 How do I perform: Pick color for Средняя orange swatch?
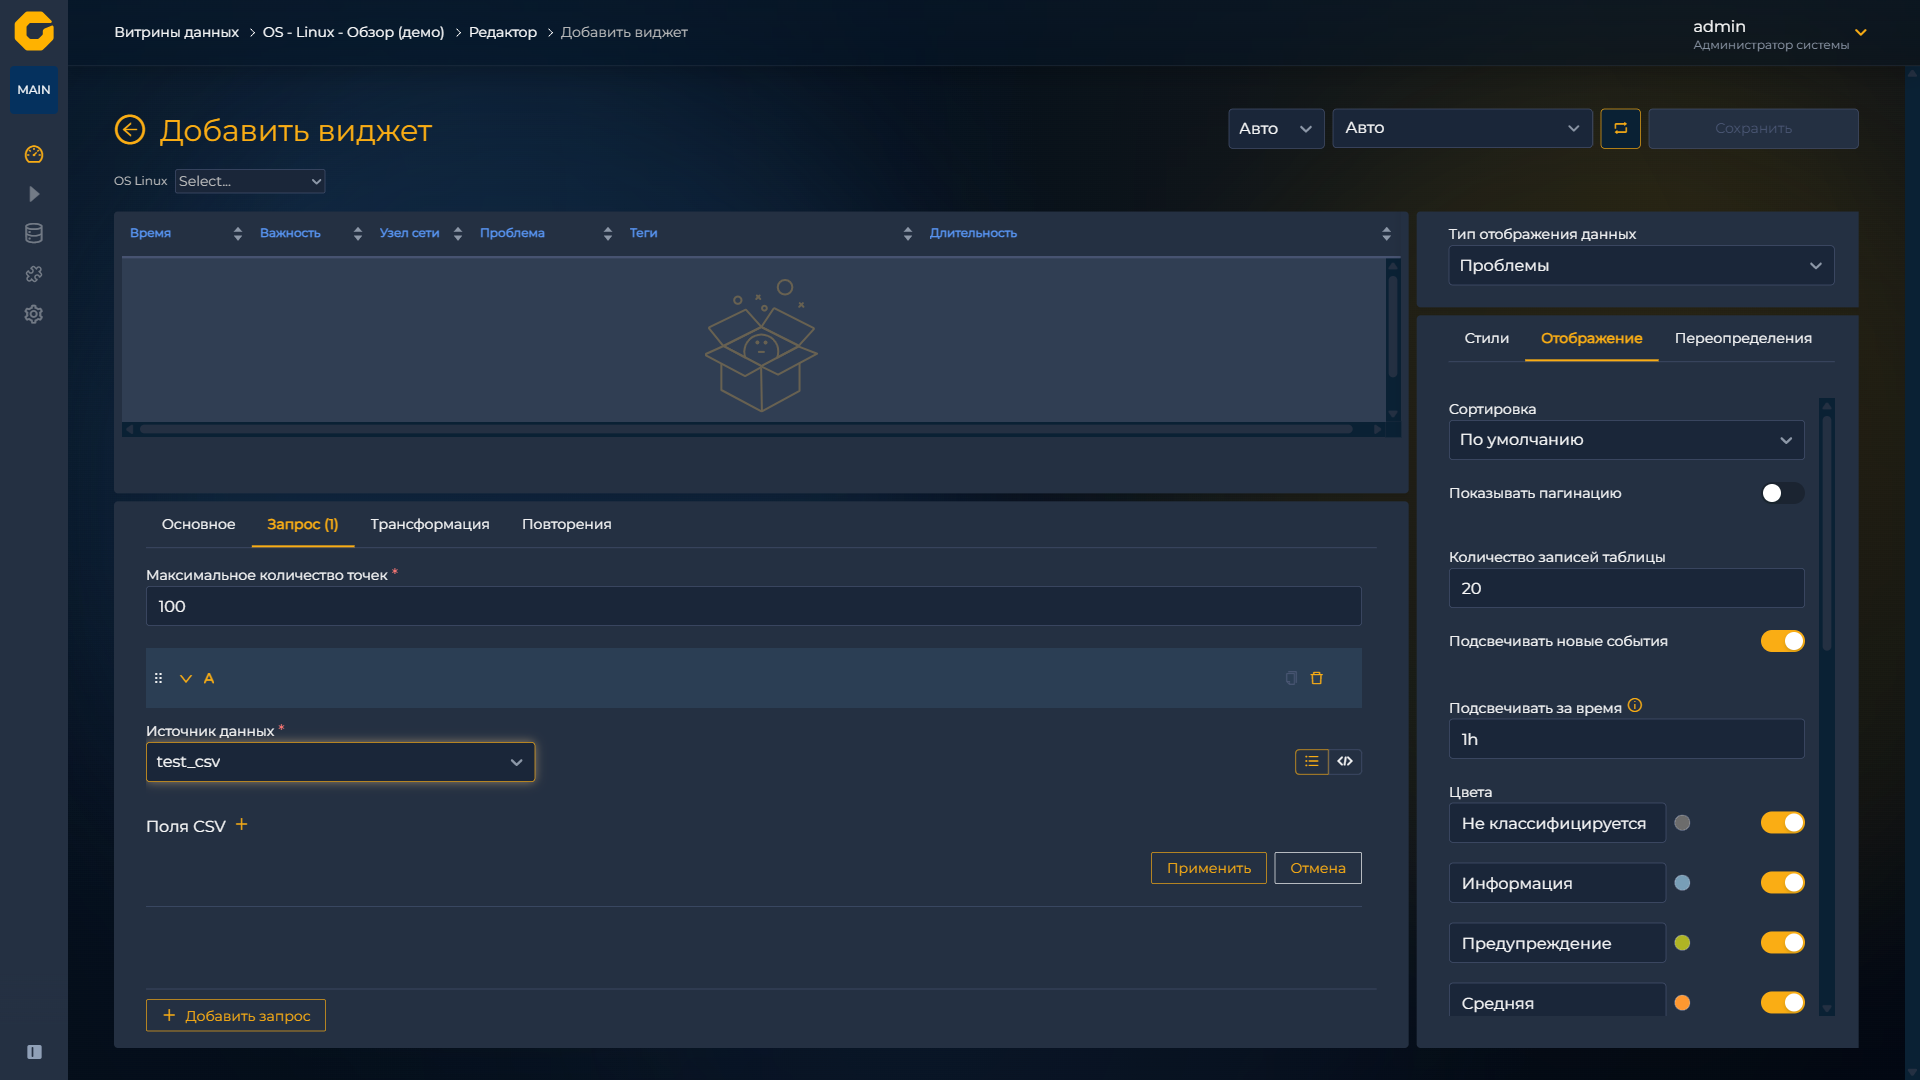[x=1682, y=1003]
